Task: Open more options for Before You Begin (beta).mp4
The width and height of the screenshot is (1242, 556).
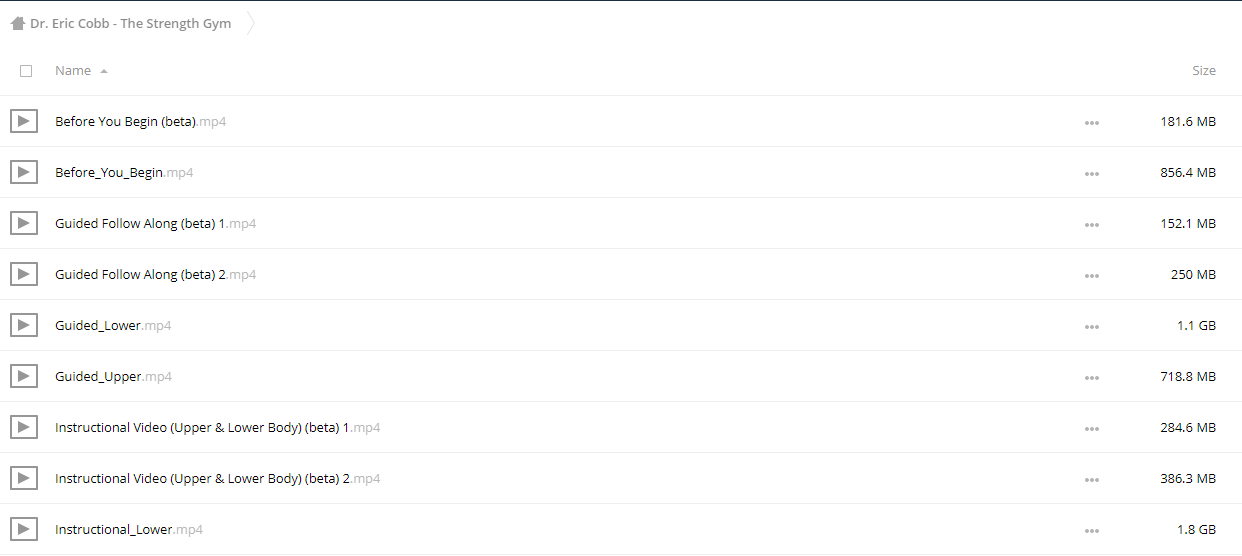Action: tap(1091, 123)
